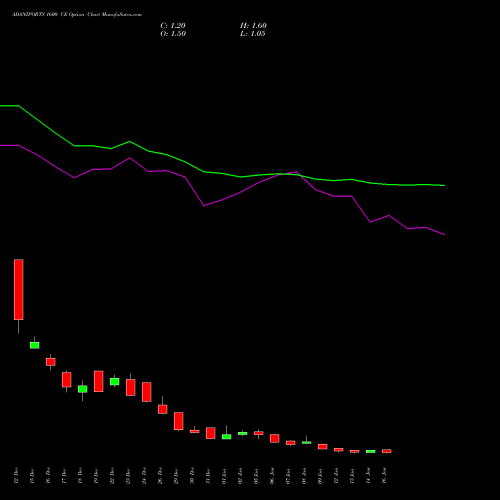Click the 24 Dec date label
The width and height of the screenshot is (500, 500).
(144, 475)
